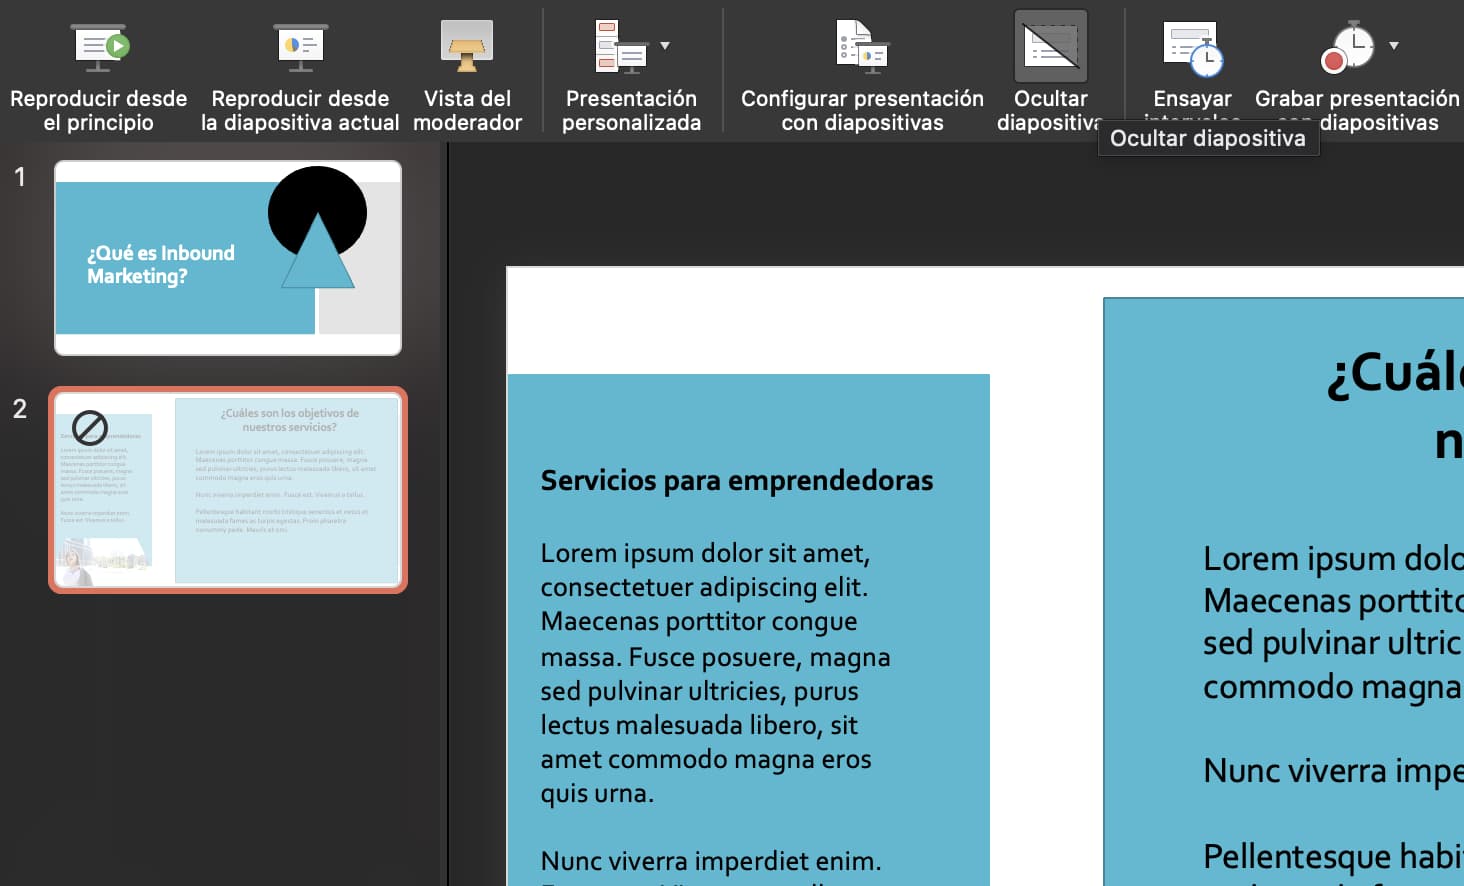Select the 'Presentación personalizada' icon
The height and width of the screenshot is (886, 1464).
pyautogui.click(x=620, y=46)
